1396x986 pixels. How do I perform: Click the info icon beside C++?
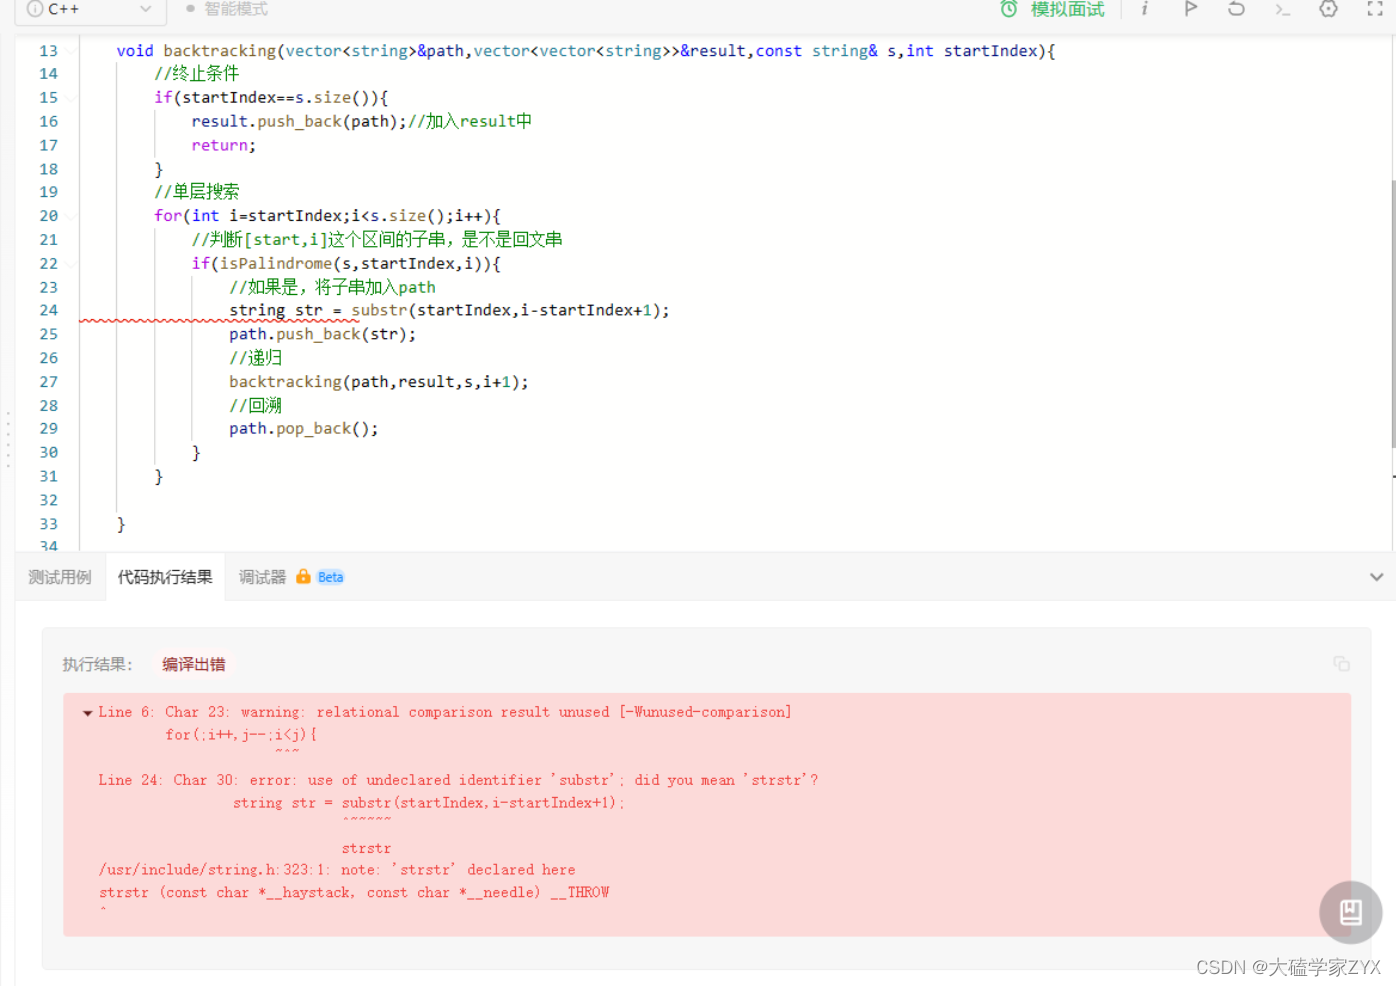(x=35, y=9)
